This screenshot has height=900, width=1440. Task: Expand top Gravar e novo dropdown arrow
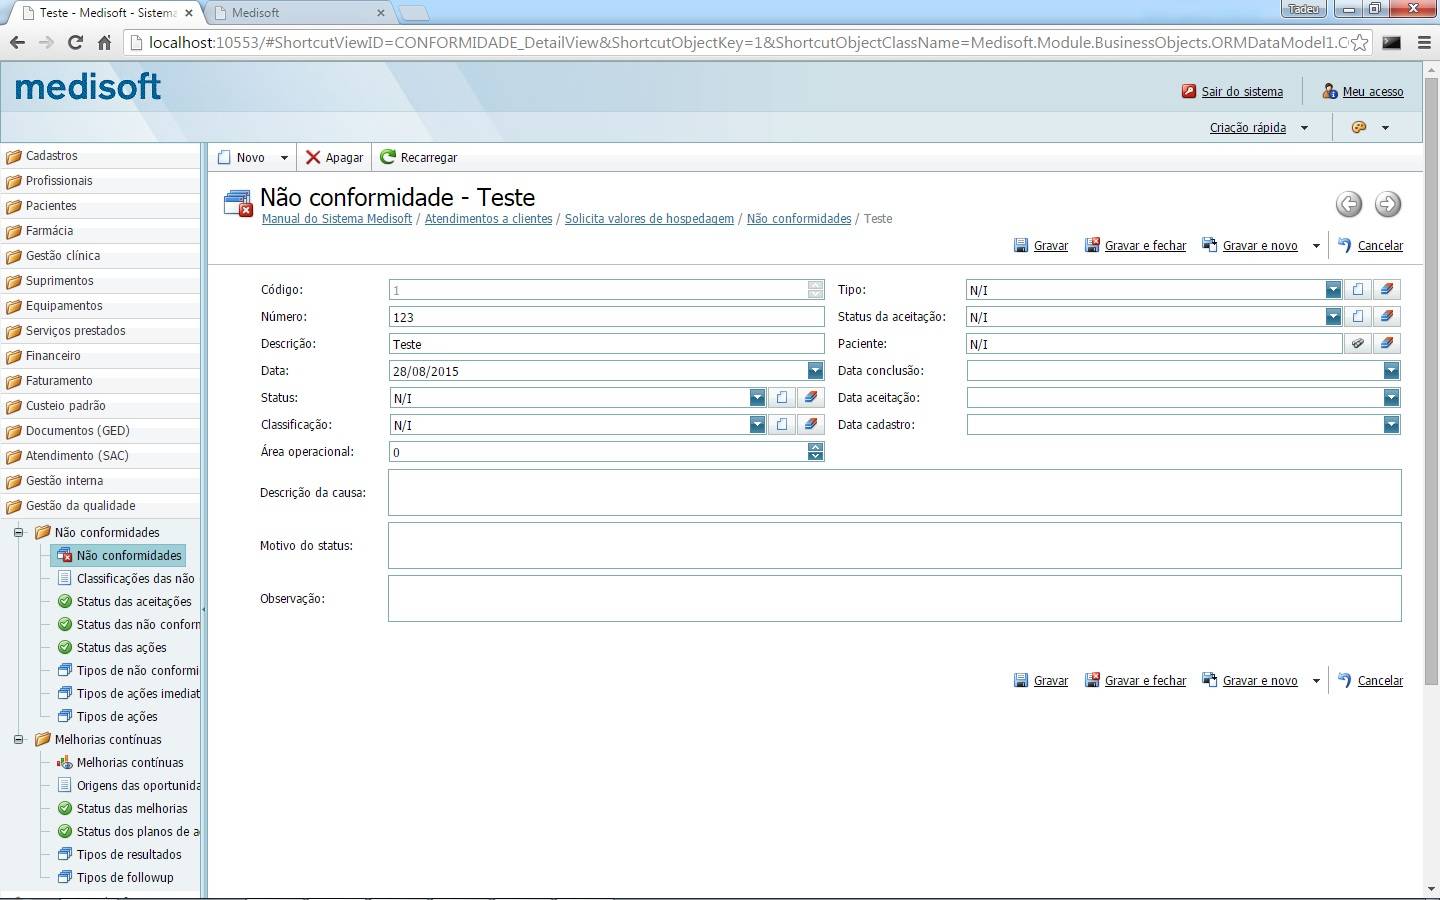1316,246
